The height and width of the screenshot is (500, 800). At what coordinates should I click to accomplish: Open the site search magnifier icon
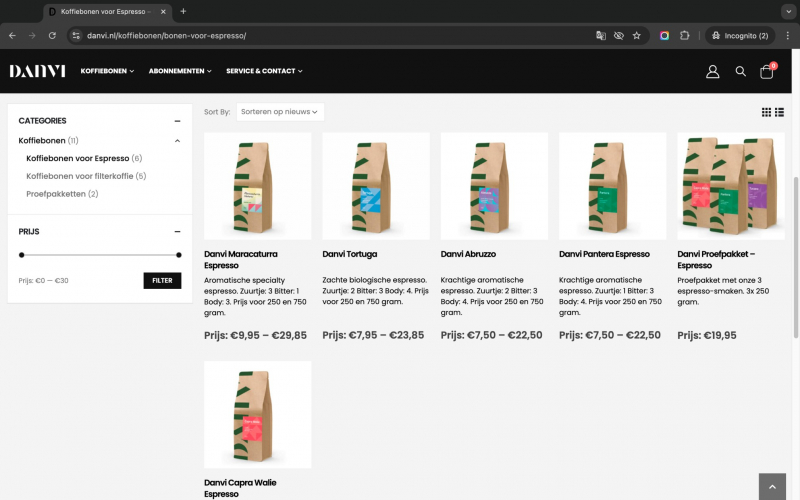[740, 71]
